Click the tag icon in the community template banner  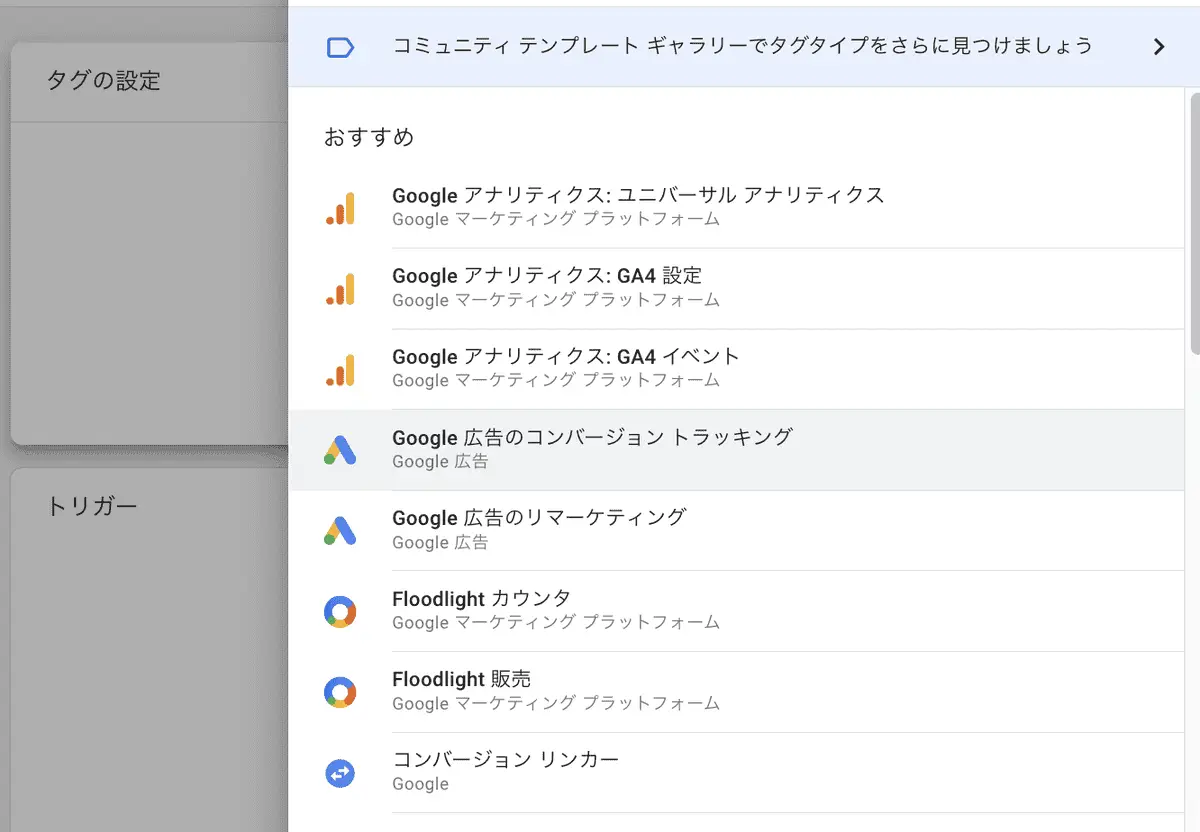pyautogui.click(x=340, y=47)
